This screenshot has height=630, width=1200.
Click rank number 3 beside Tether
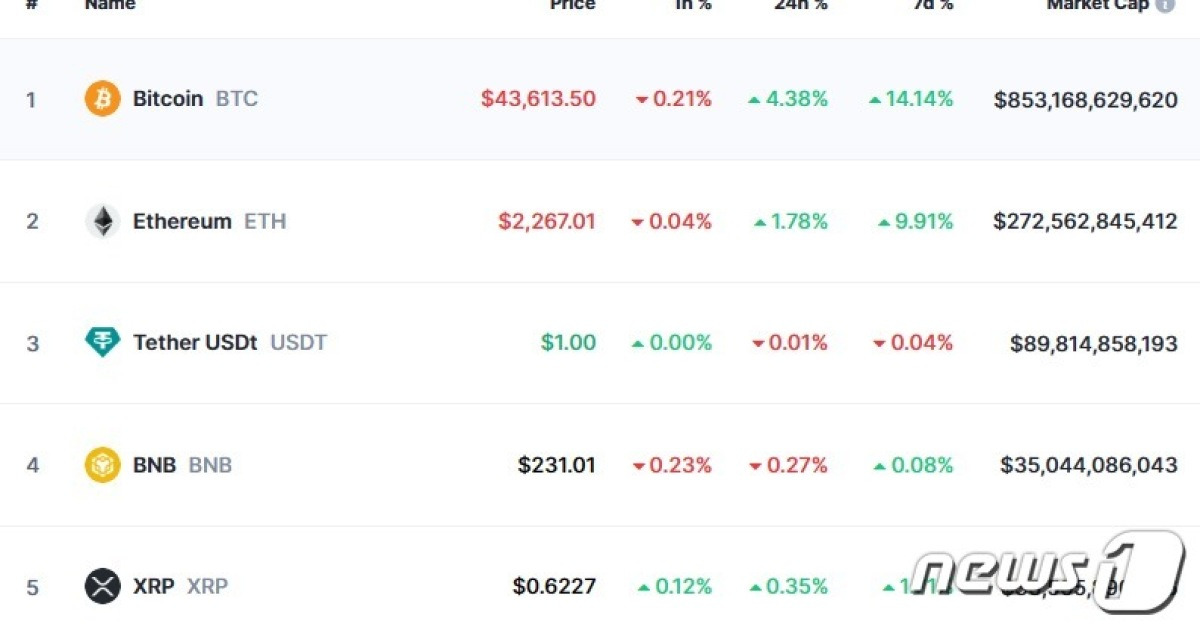33,342
